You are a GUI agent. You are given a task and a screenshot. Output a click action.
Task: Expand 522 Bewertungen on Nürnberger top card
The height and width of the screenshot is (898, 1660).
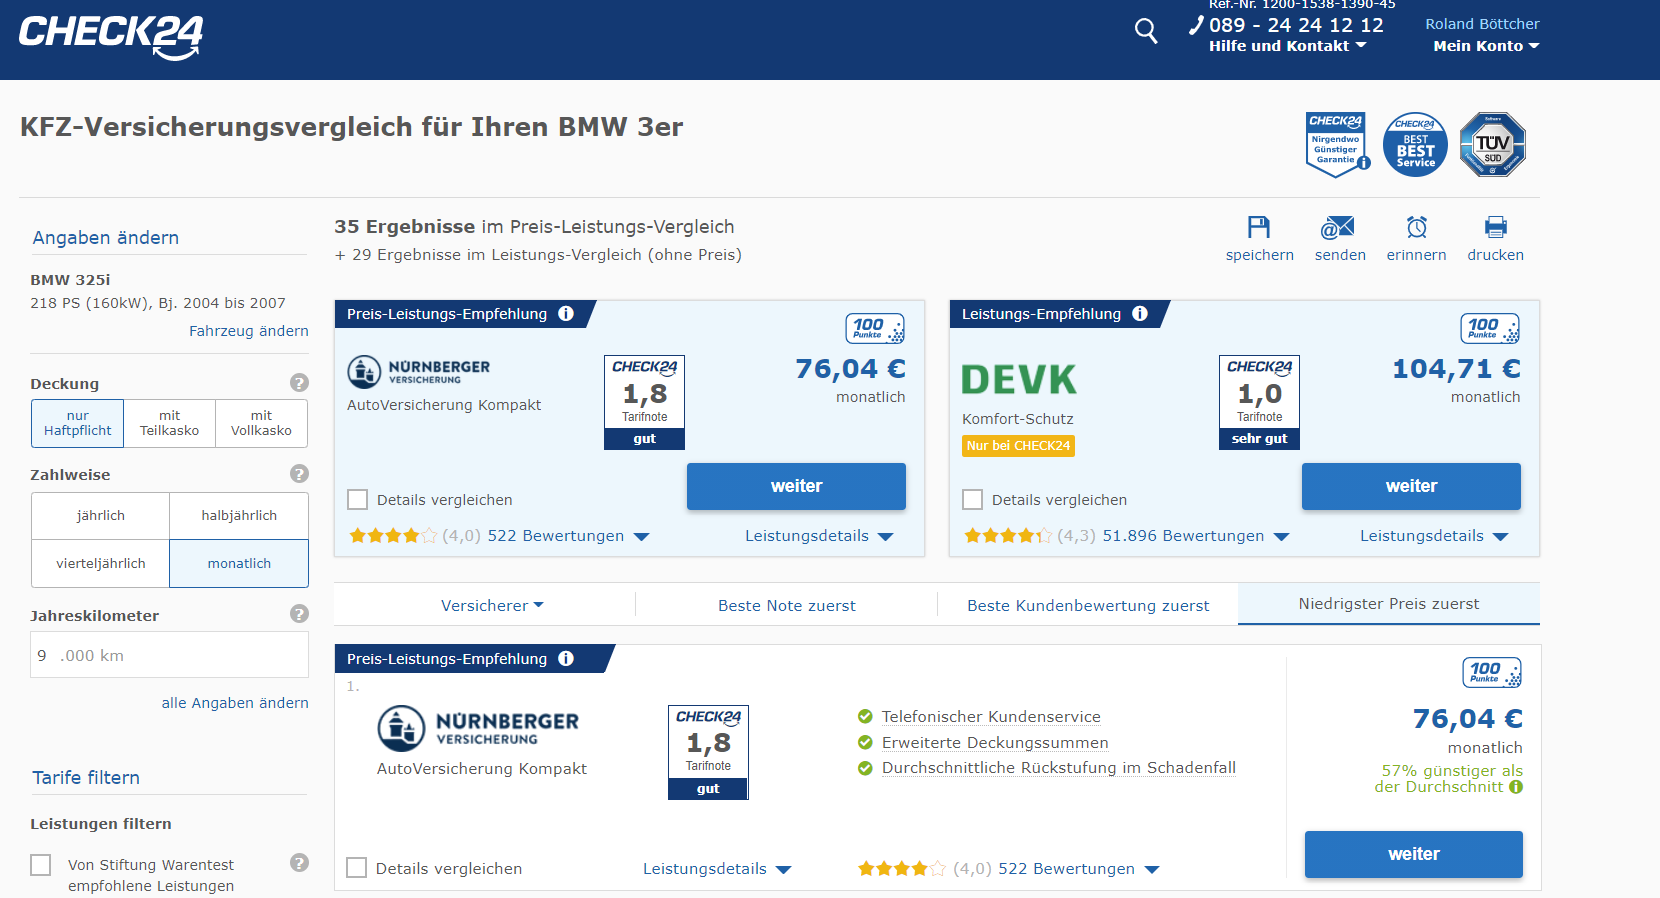(568, 536)
